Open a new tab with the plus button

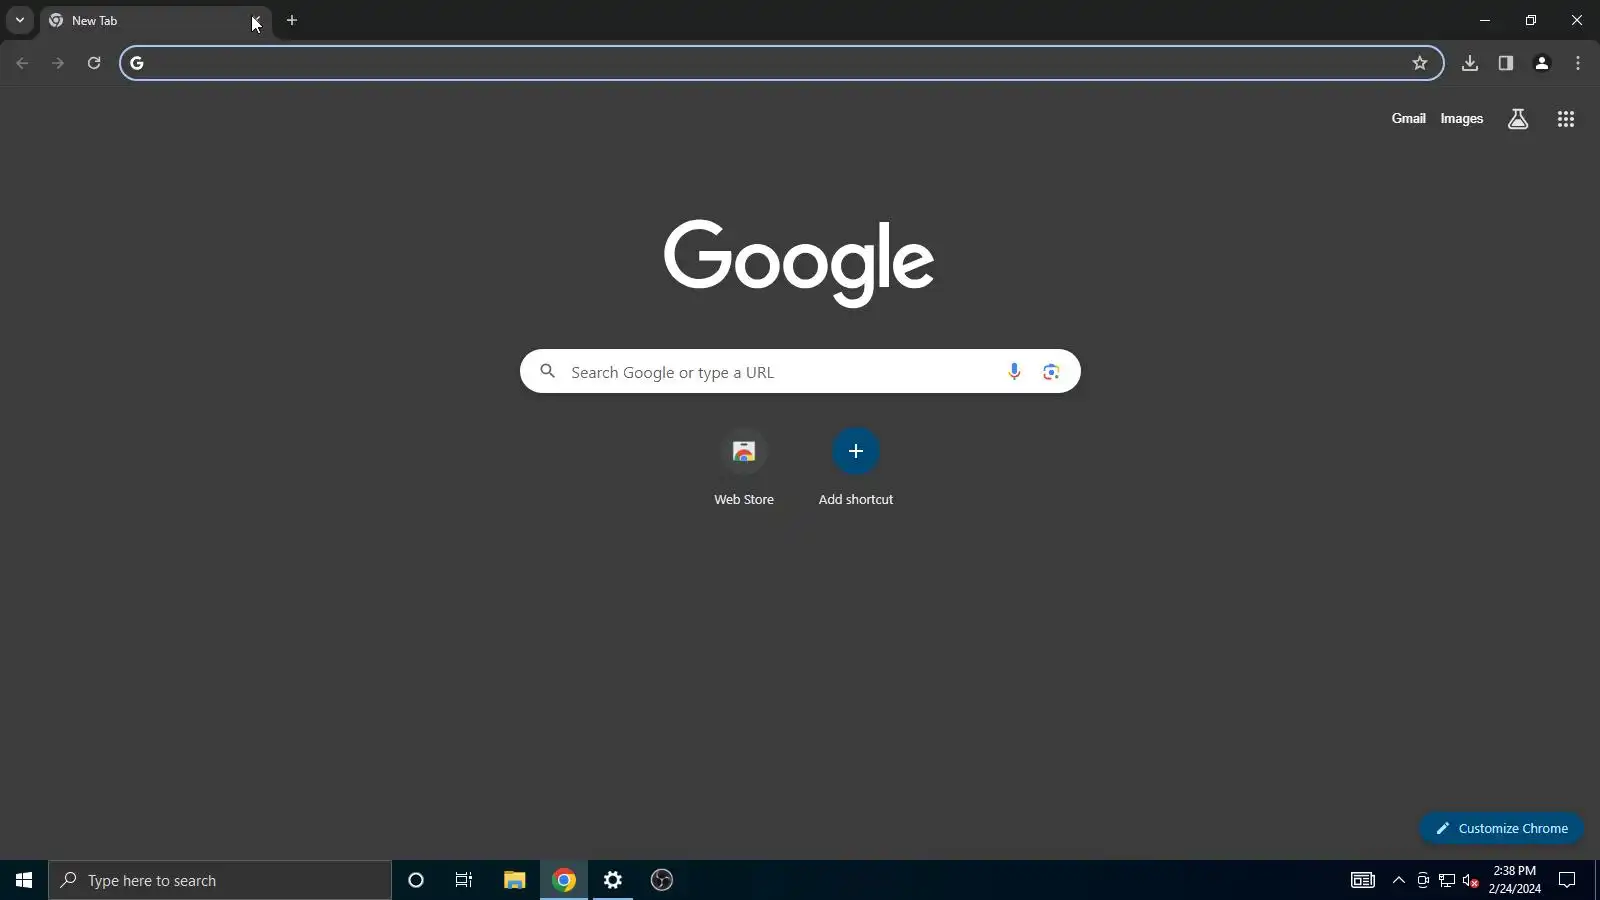pos(292,20)
